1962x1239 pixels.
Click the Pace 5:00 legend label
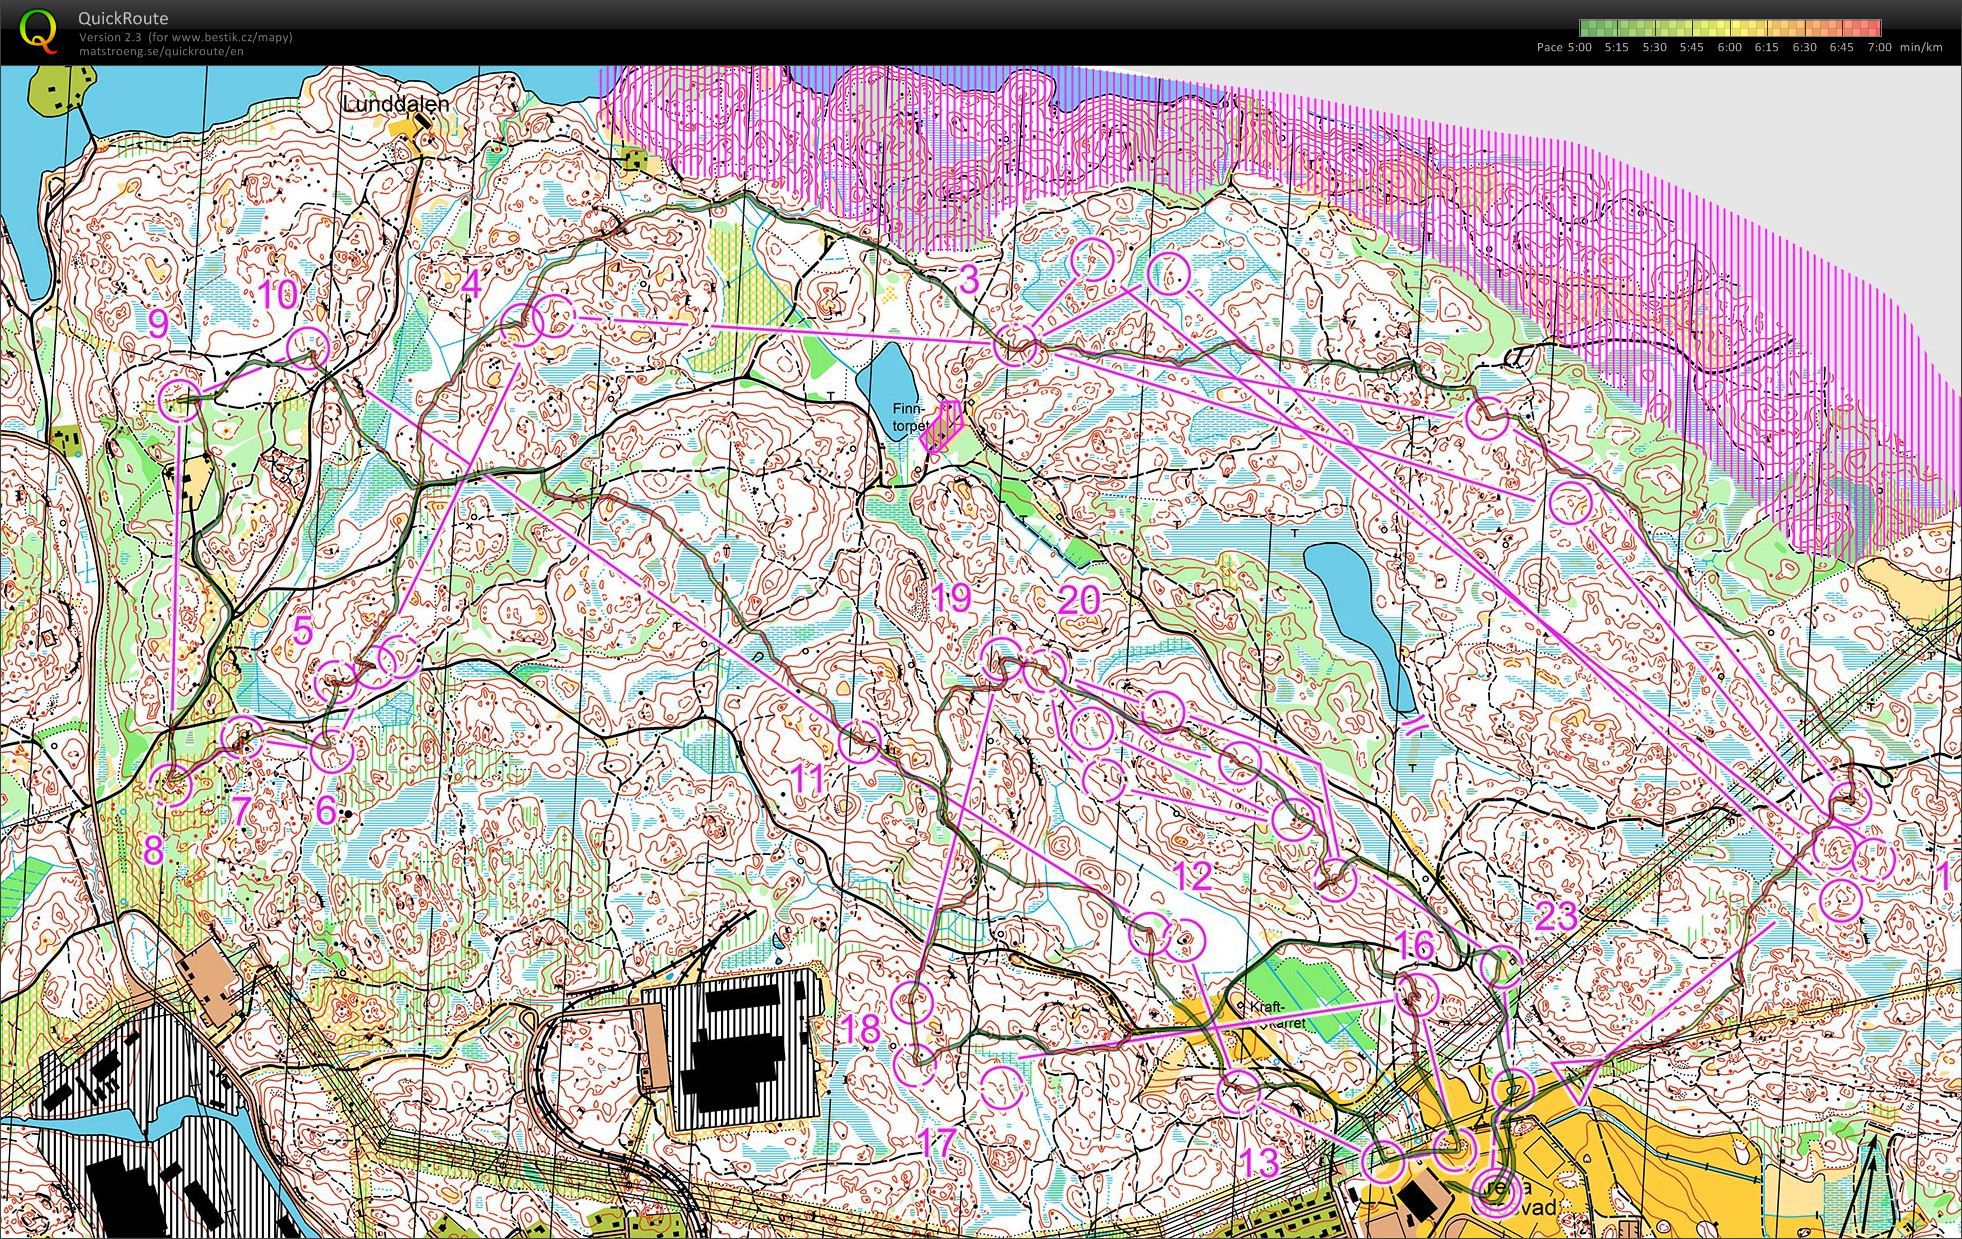pyautogui.click(x=1565, y=47)
